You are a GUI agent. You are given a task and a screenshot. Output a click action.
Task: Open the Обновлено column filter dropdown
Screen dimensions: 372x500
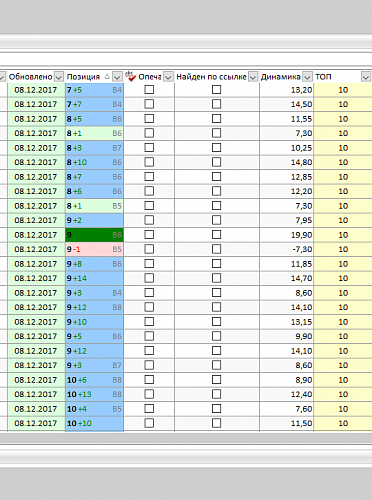point(59,77)
